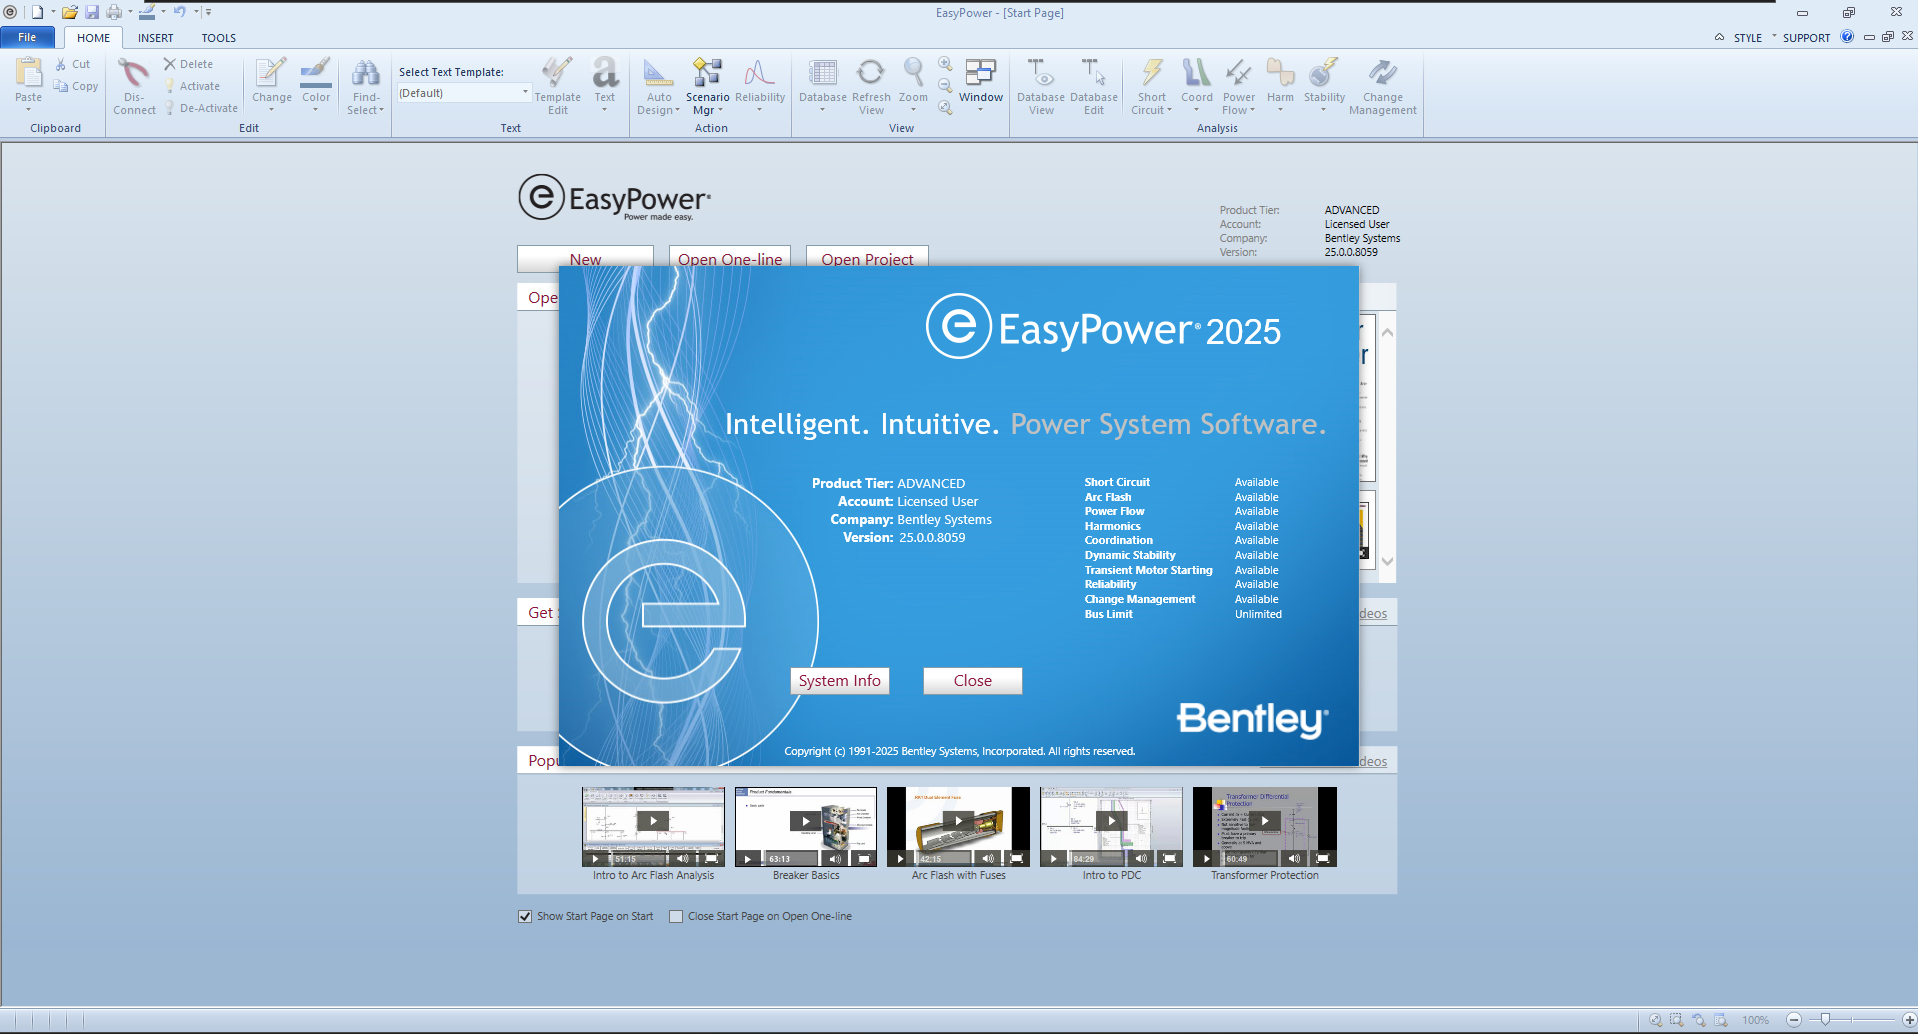The image size is (1918, 1034).
Task: Click the Open One-line button
Action: coord(730,257)
